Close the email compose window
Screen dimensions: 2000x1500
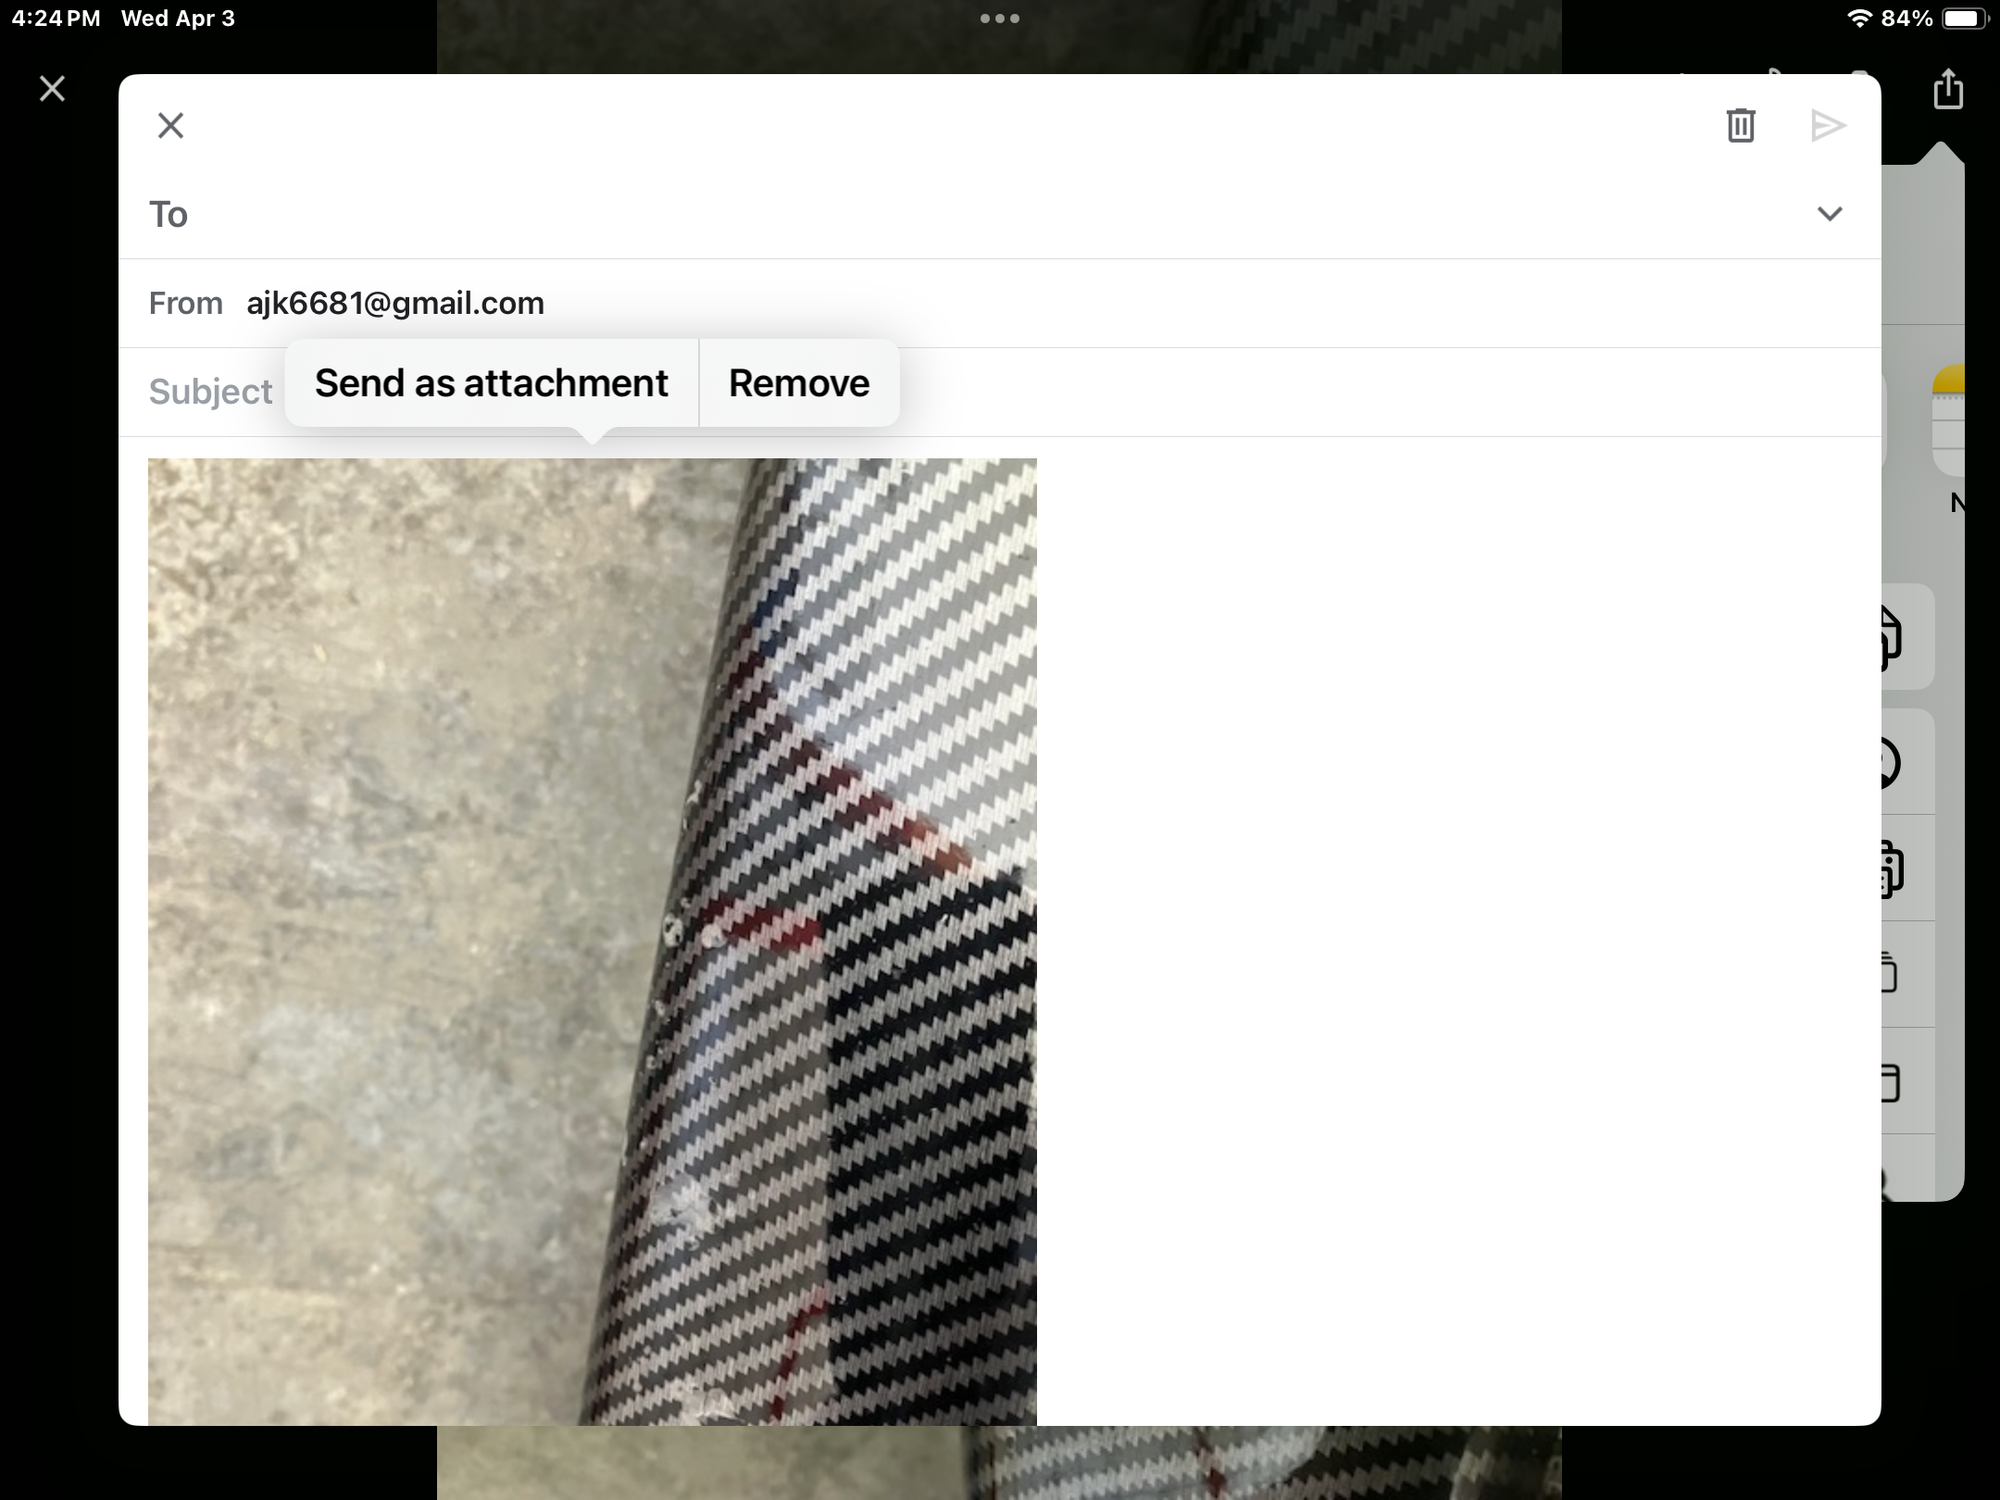(171, 126)
